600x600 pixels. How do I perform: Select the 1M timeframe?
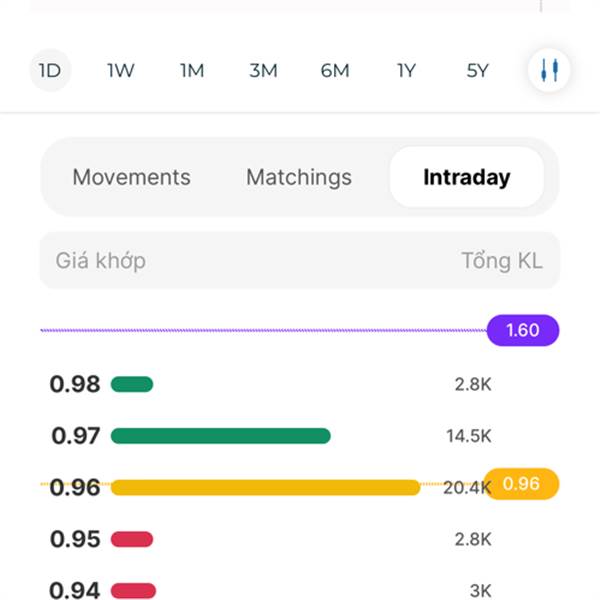click(192, 70)
